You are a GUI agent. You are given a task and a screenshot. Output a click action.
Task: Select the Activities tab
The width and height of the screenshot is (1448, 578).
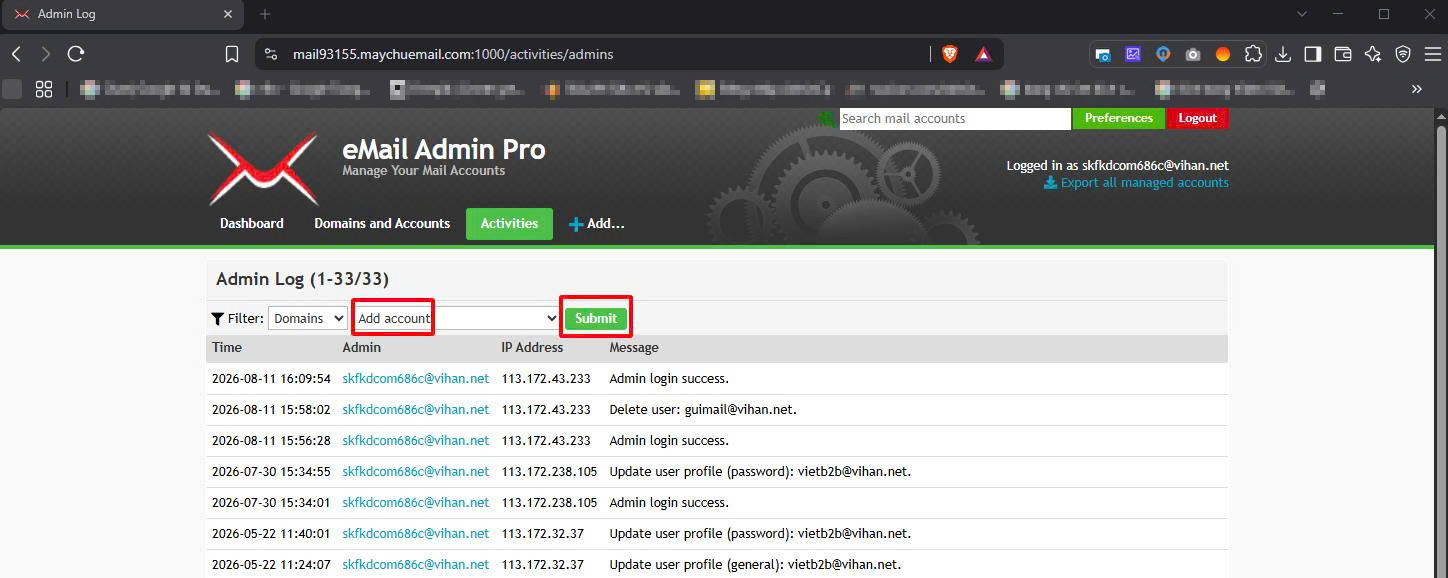pyautogui.click(x=509, y=223)
